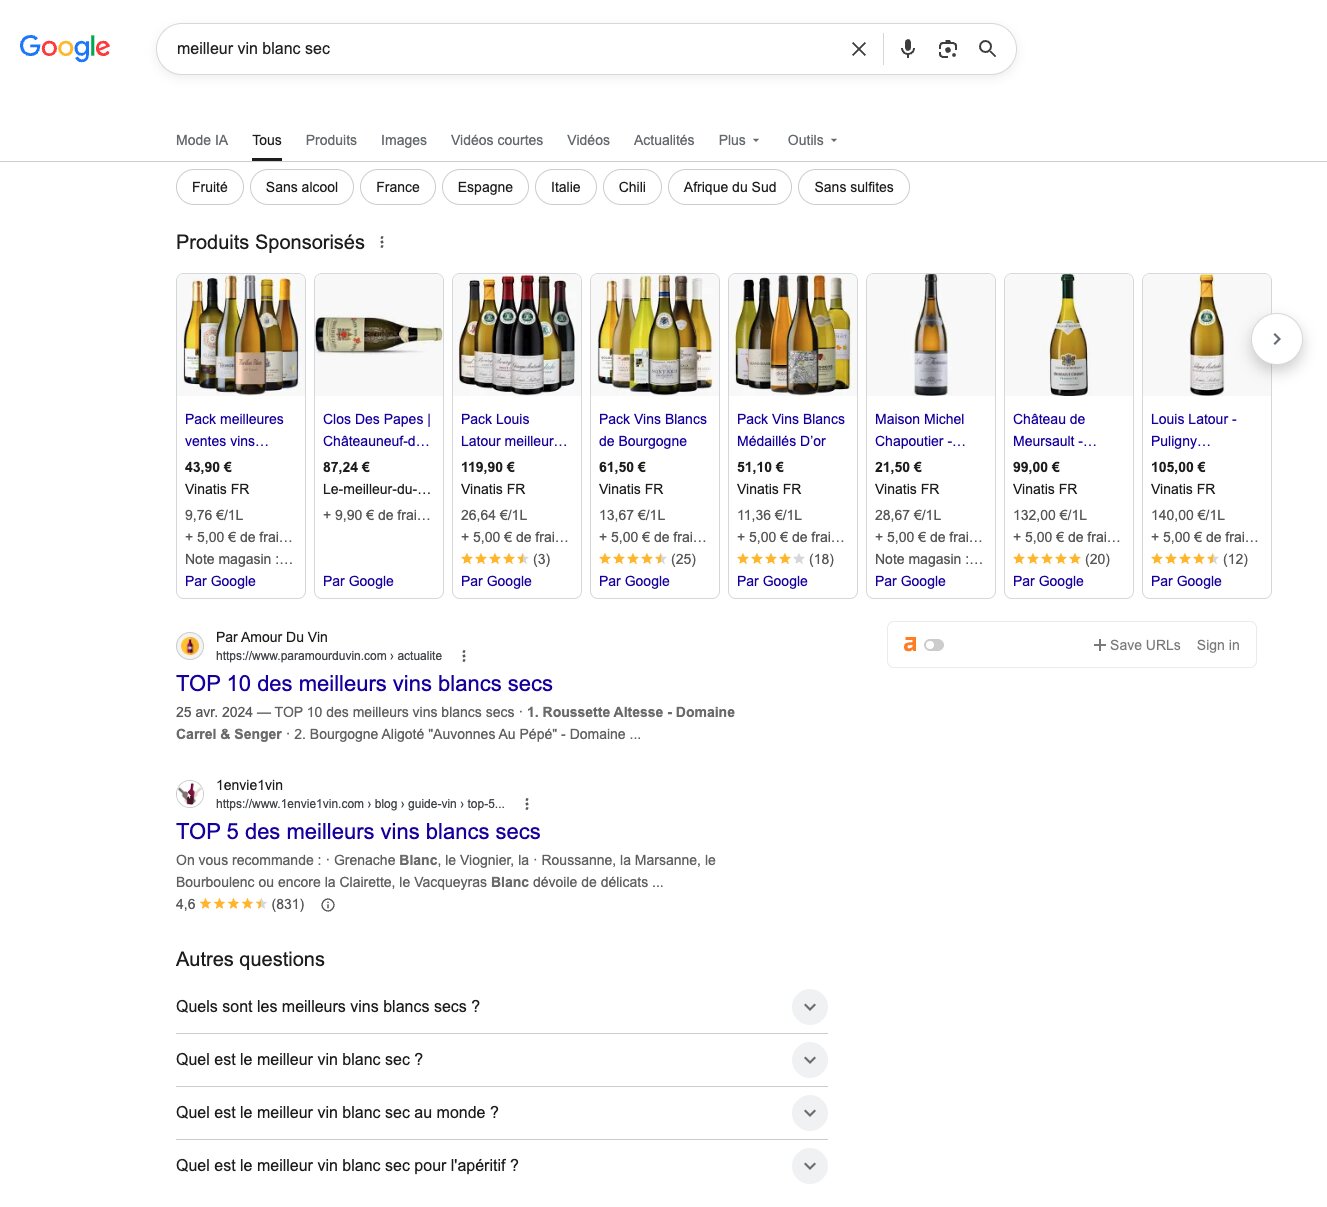This screenshot has height=1207, width=1327.
Task: Click Par Amour Du Vin favicon
Action: pos(190,646)
